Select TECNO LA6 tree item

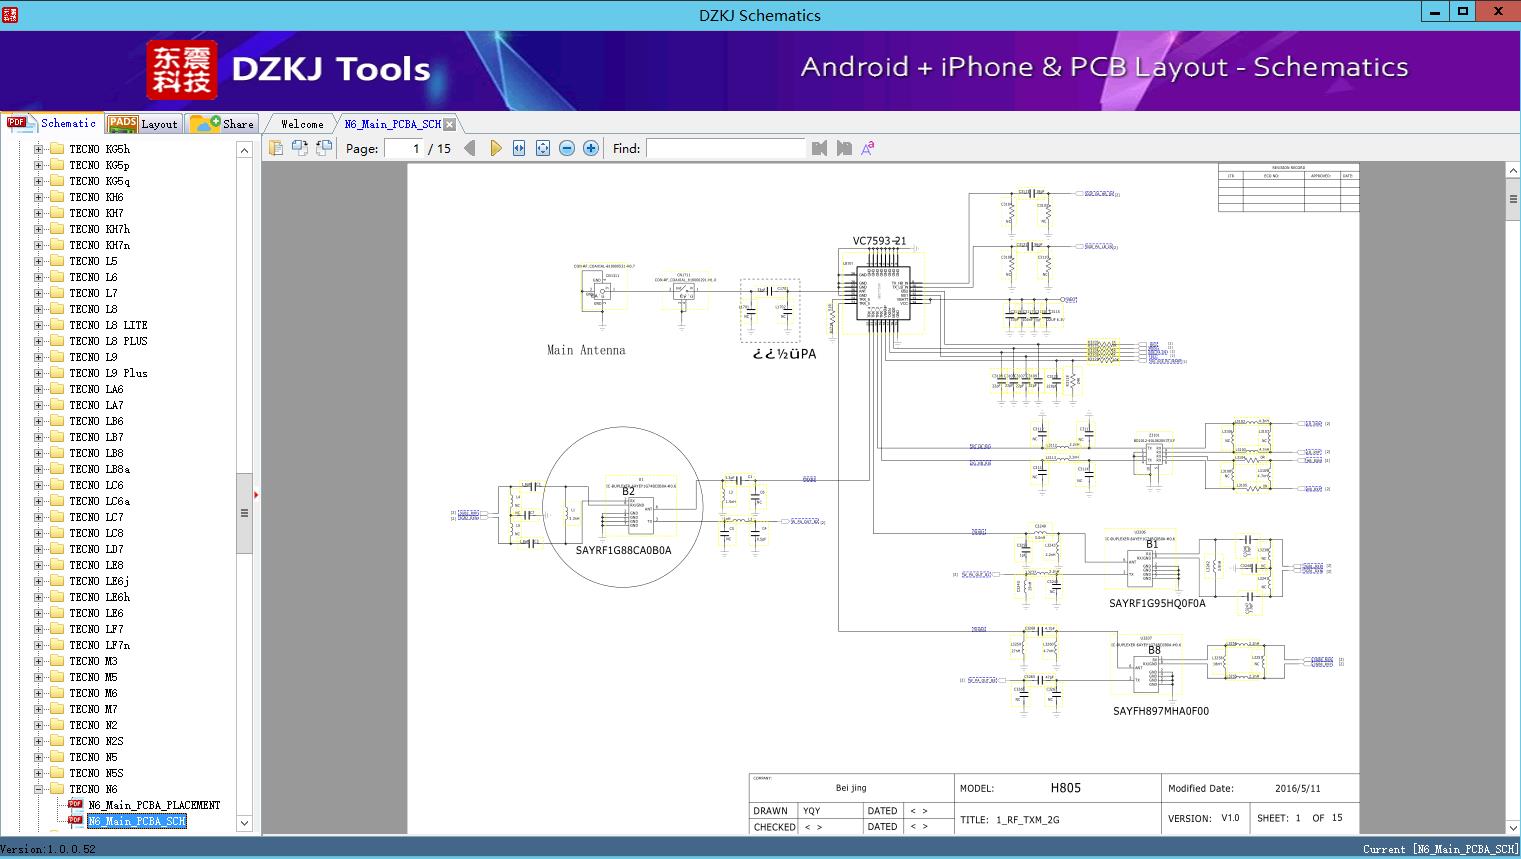pyautogui.click(x=96, y=389)
